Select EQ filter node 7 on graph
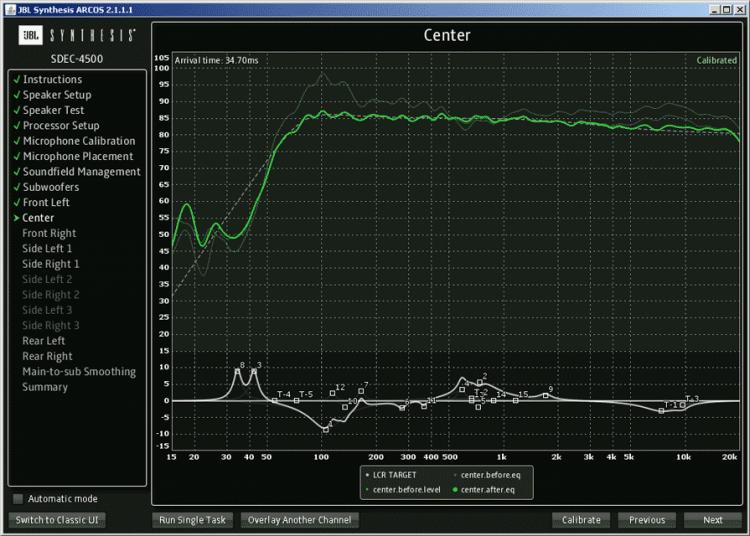The image size is (750, 536). coord(361,391)
